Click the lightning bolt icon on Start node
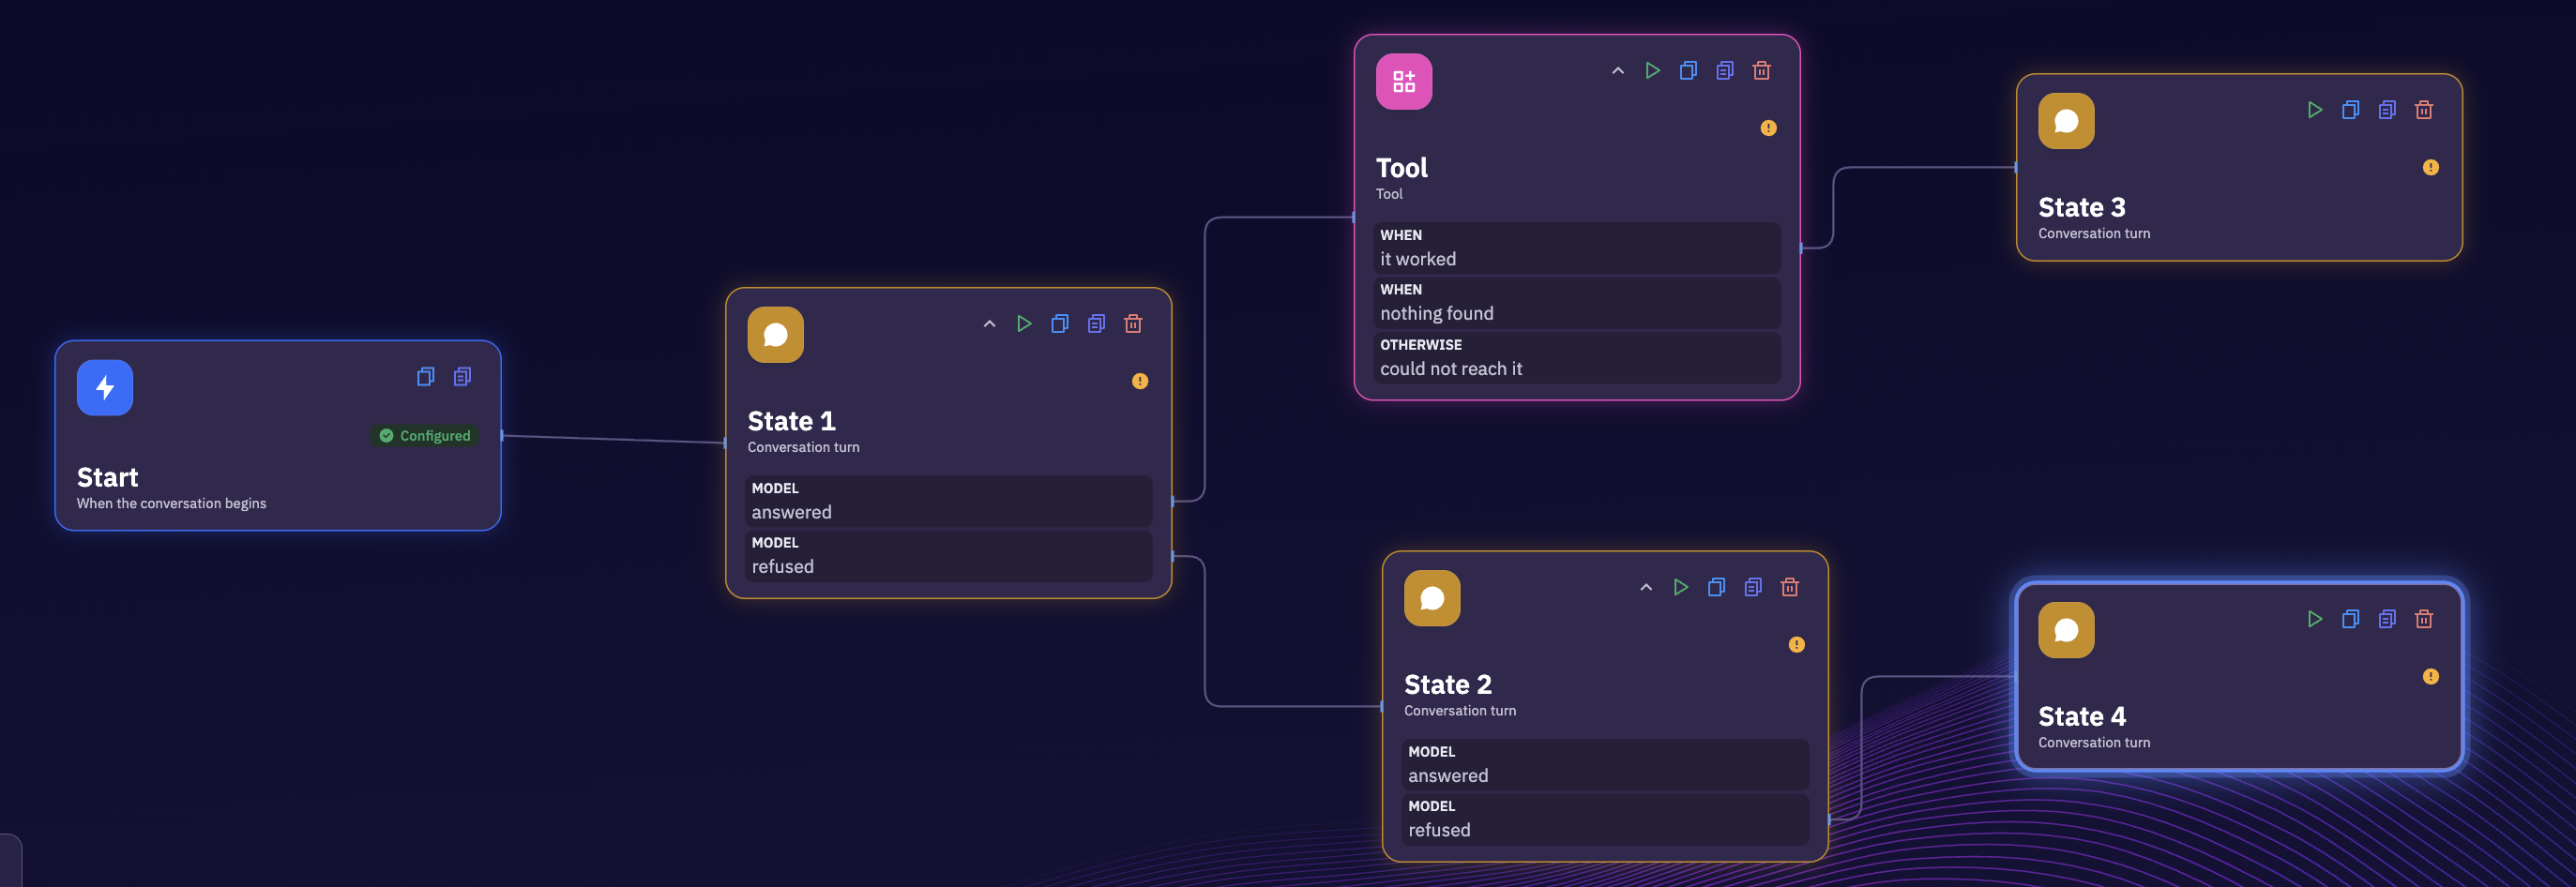 [105, 388]
